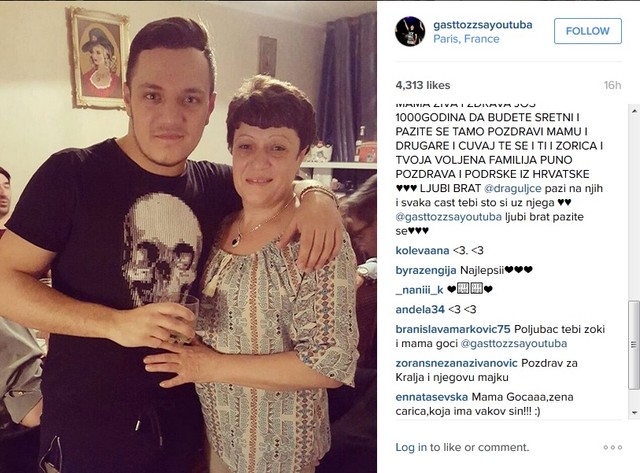Click the main post photo
Viewport: 640px width, 473px height.
(x=188, y=237)
